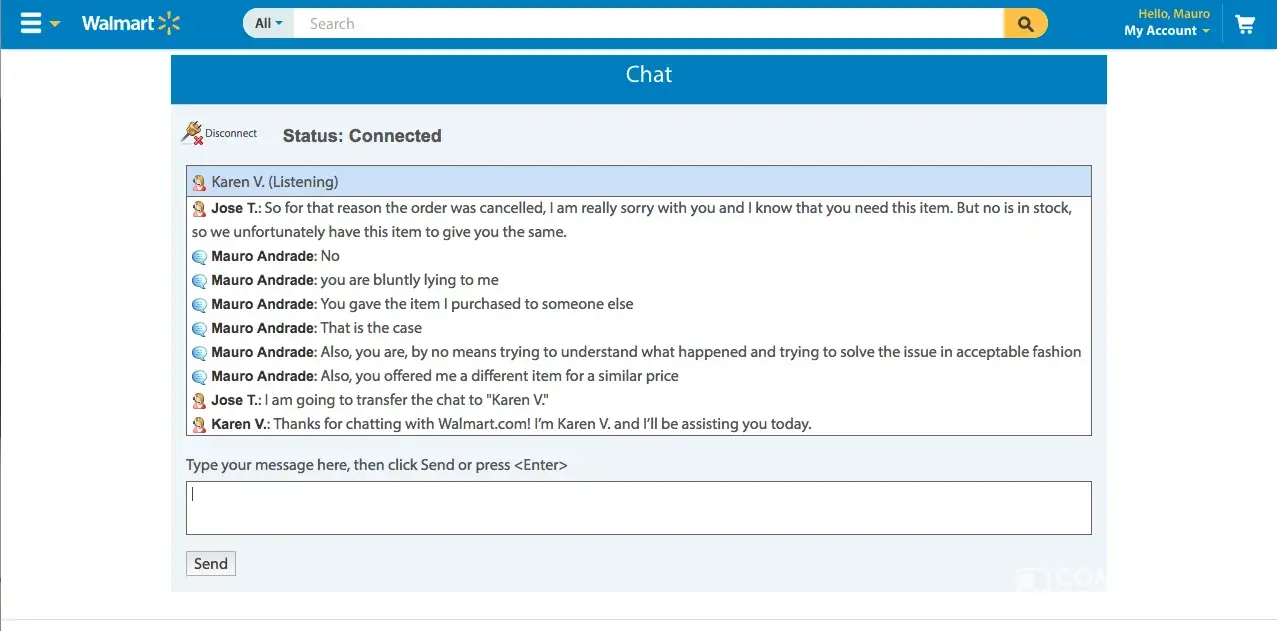
Task: Click the Disconnect chat icon
Action: [x=192, y=133]
